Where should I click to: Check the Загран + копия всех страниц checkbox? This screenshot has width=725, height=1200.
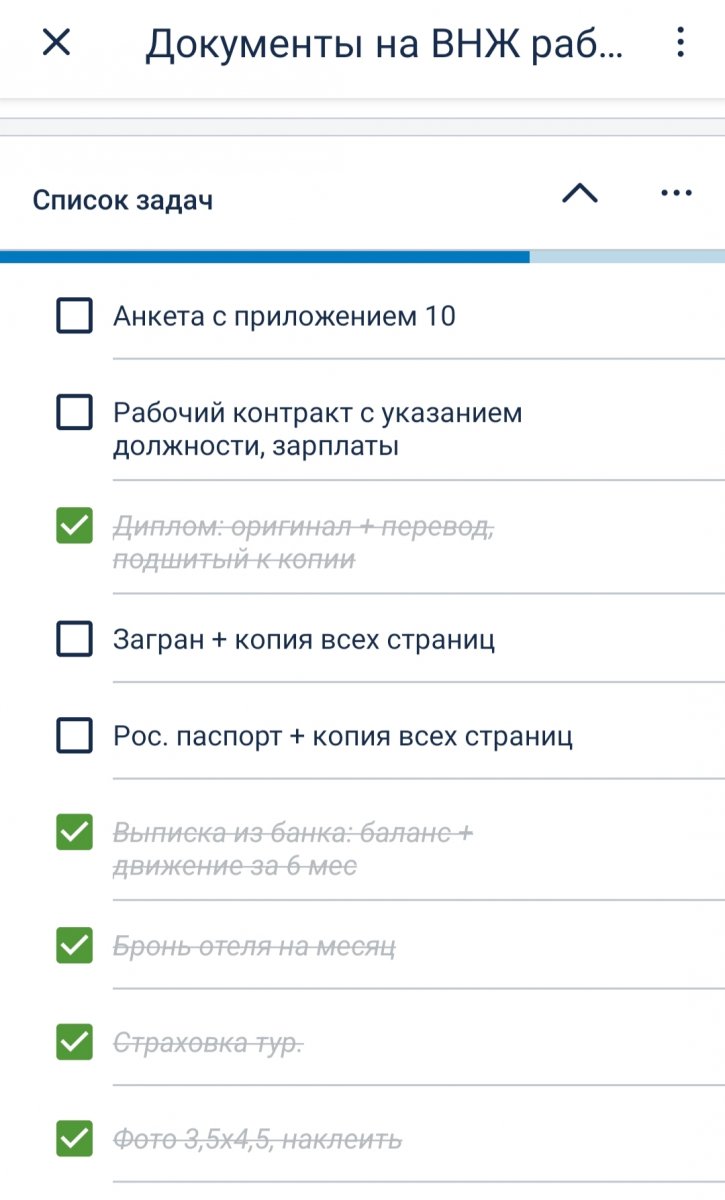[x=74, y=639]
